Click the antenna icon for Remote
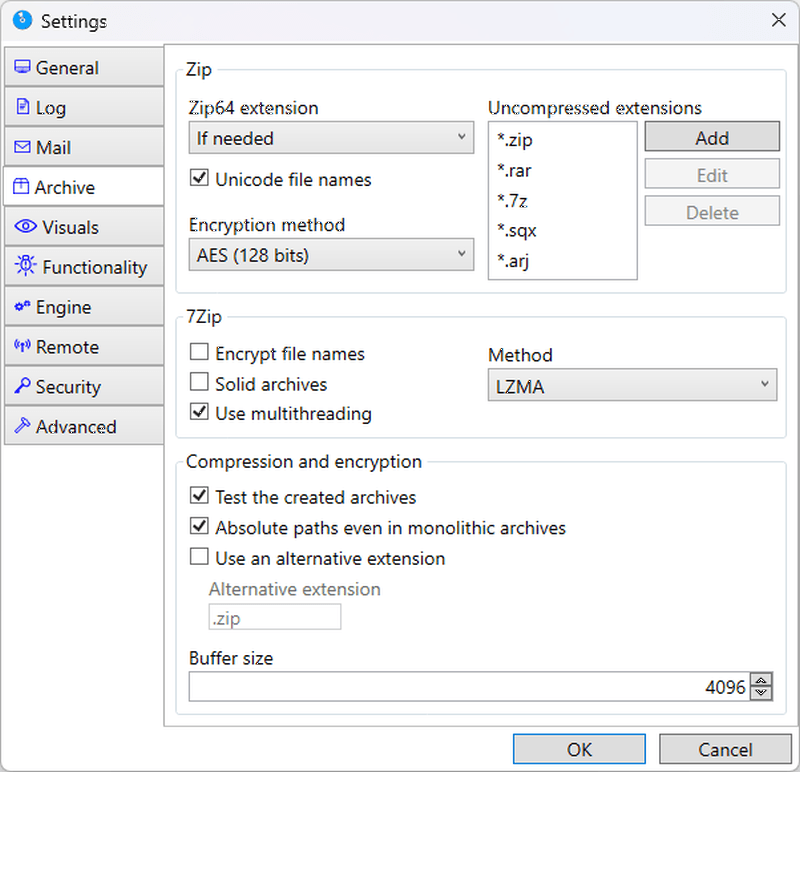Screen dimensions: 800x880 [22, 345]
